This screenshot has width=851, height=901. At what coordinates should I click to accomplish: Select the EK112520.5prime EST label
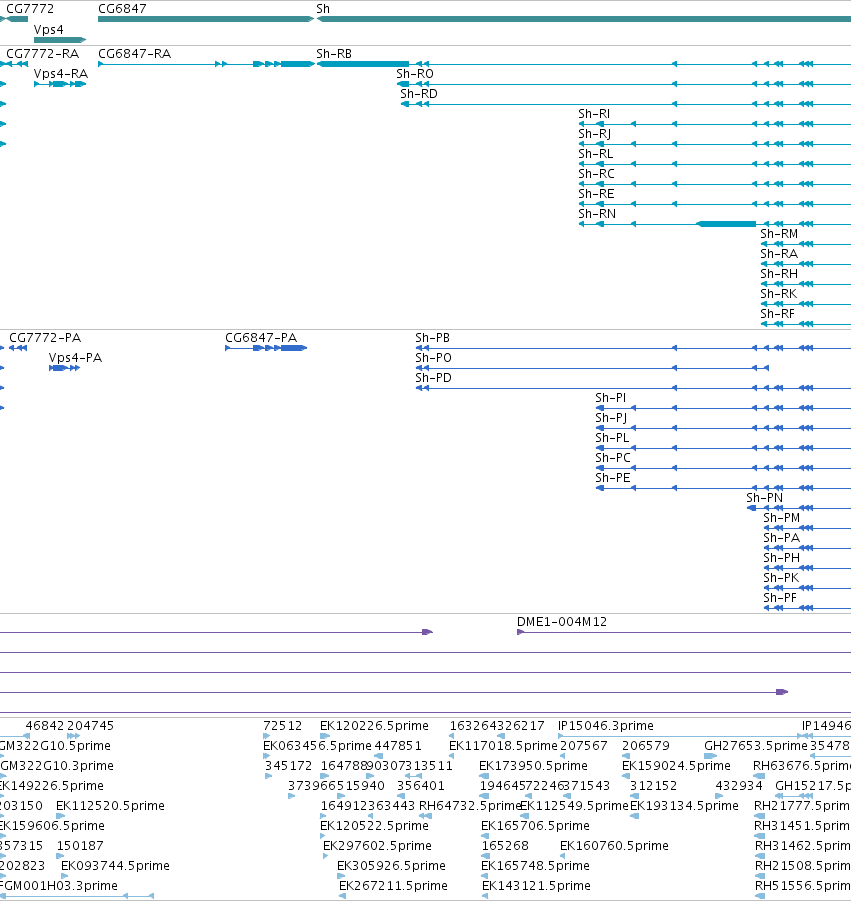110,806
